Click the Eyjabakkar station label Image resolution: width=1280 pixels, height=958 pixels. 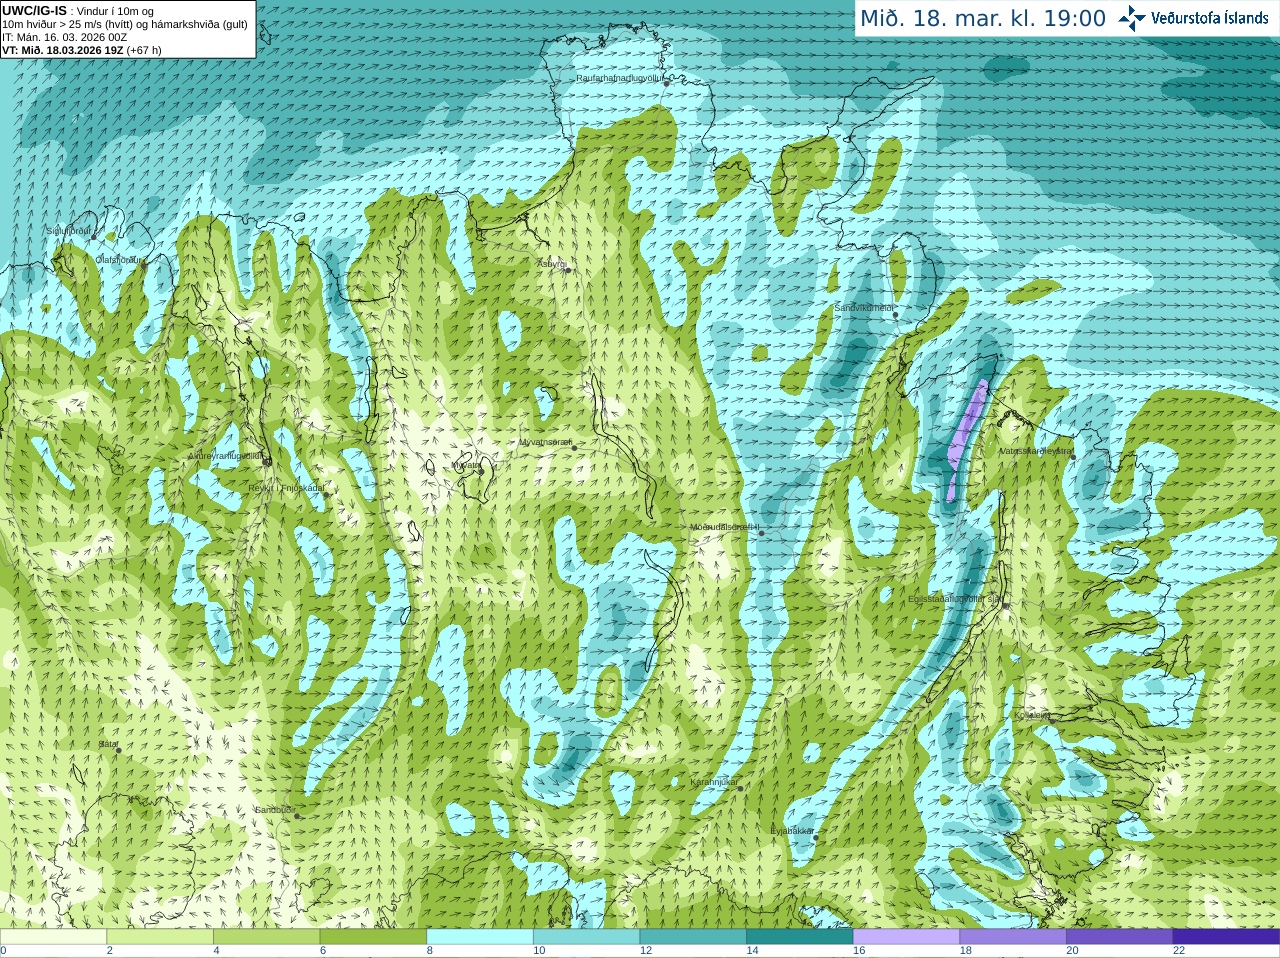click(x=792, y=831)
